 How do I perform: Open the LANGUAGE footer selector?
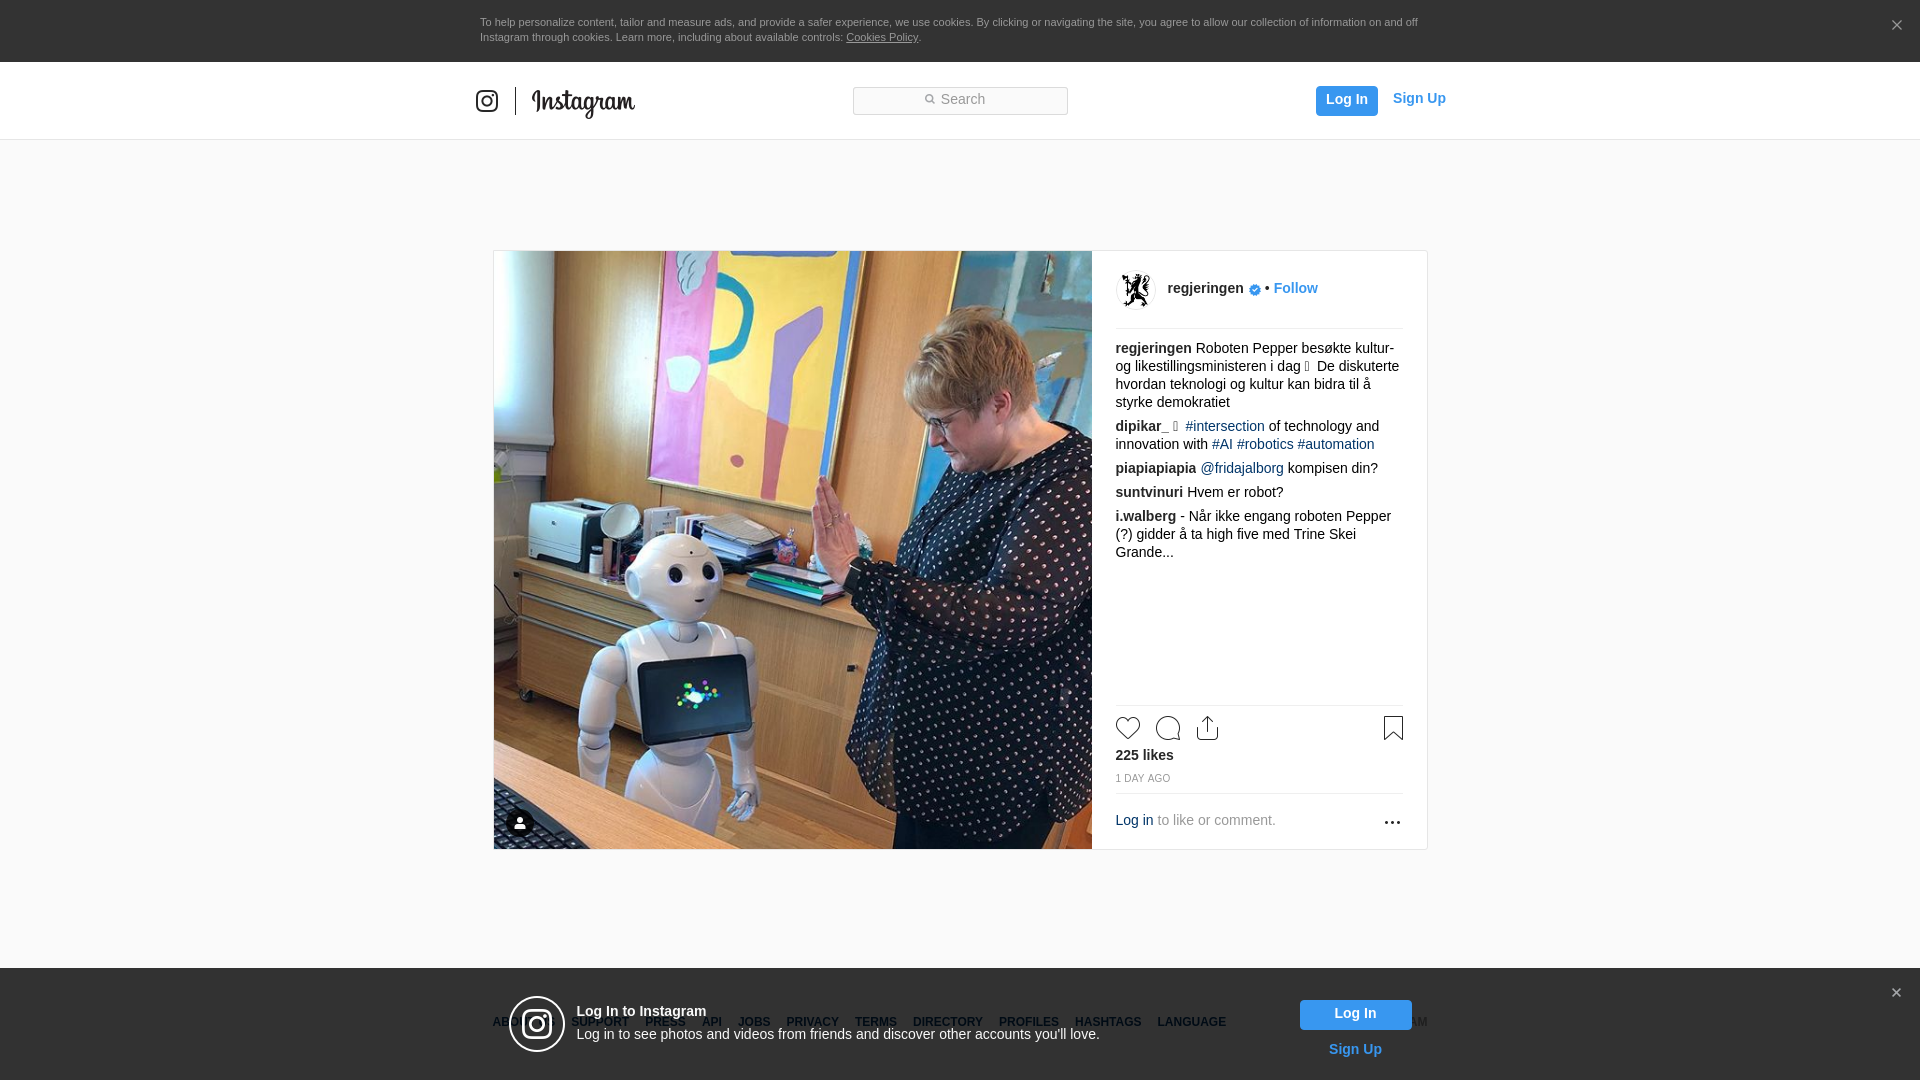[x=1192, y=1022]
